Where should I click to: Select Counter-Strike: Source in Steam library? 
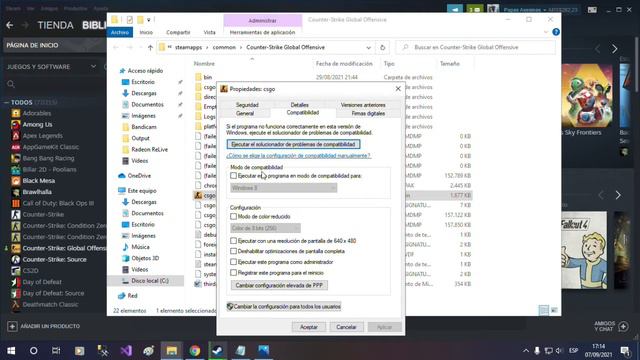(54, 259)
